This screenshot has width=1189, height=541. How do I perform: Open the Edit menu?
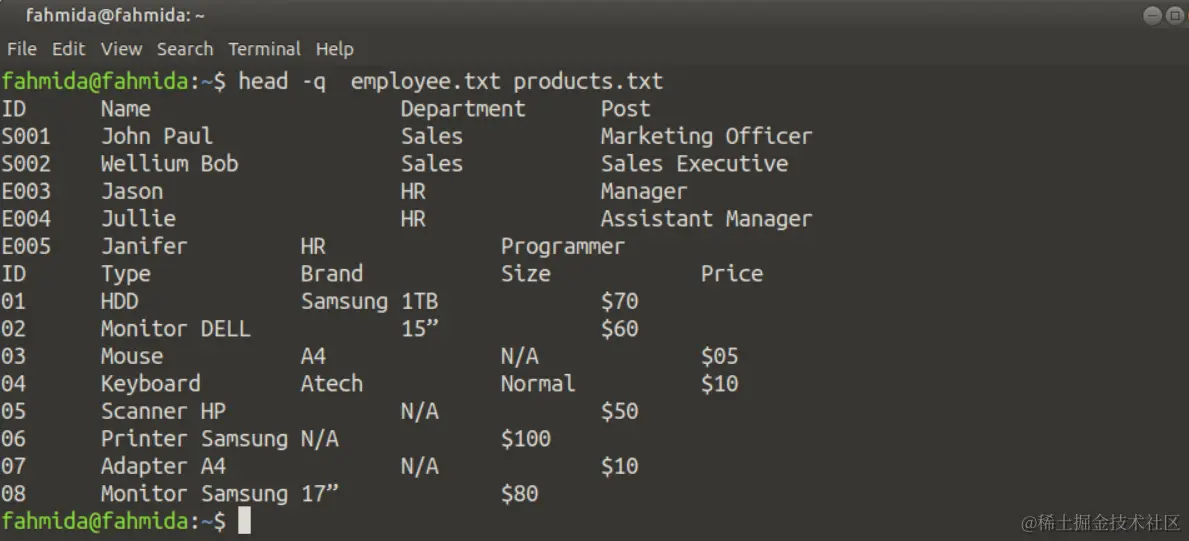click(x=68, y=49)
